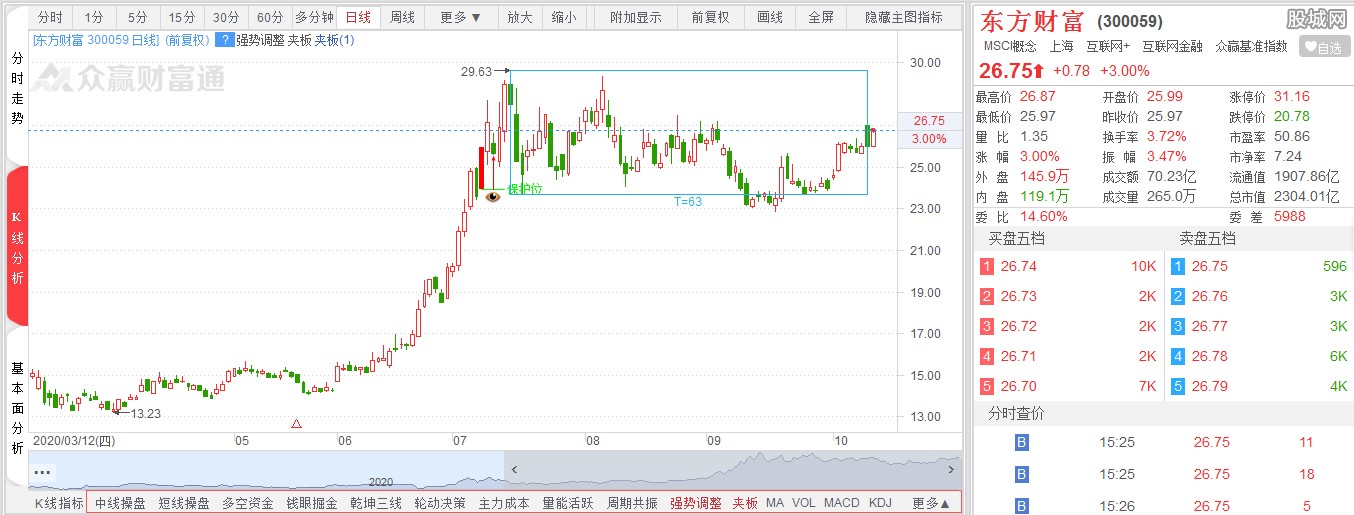Click the blue question mark help icon
Image resolution: width=1354 pixels, height=515 pixels.
224,40
